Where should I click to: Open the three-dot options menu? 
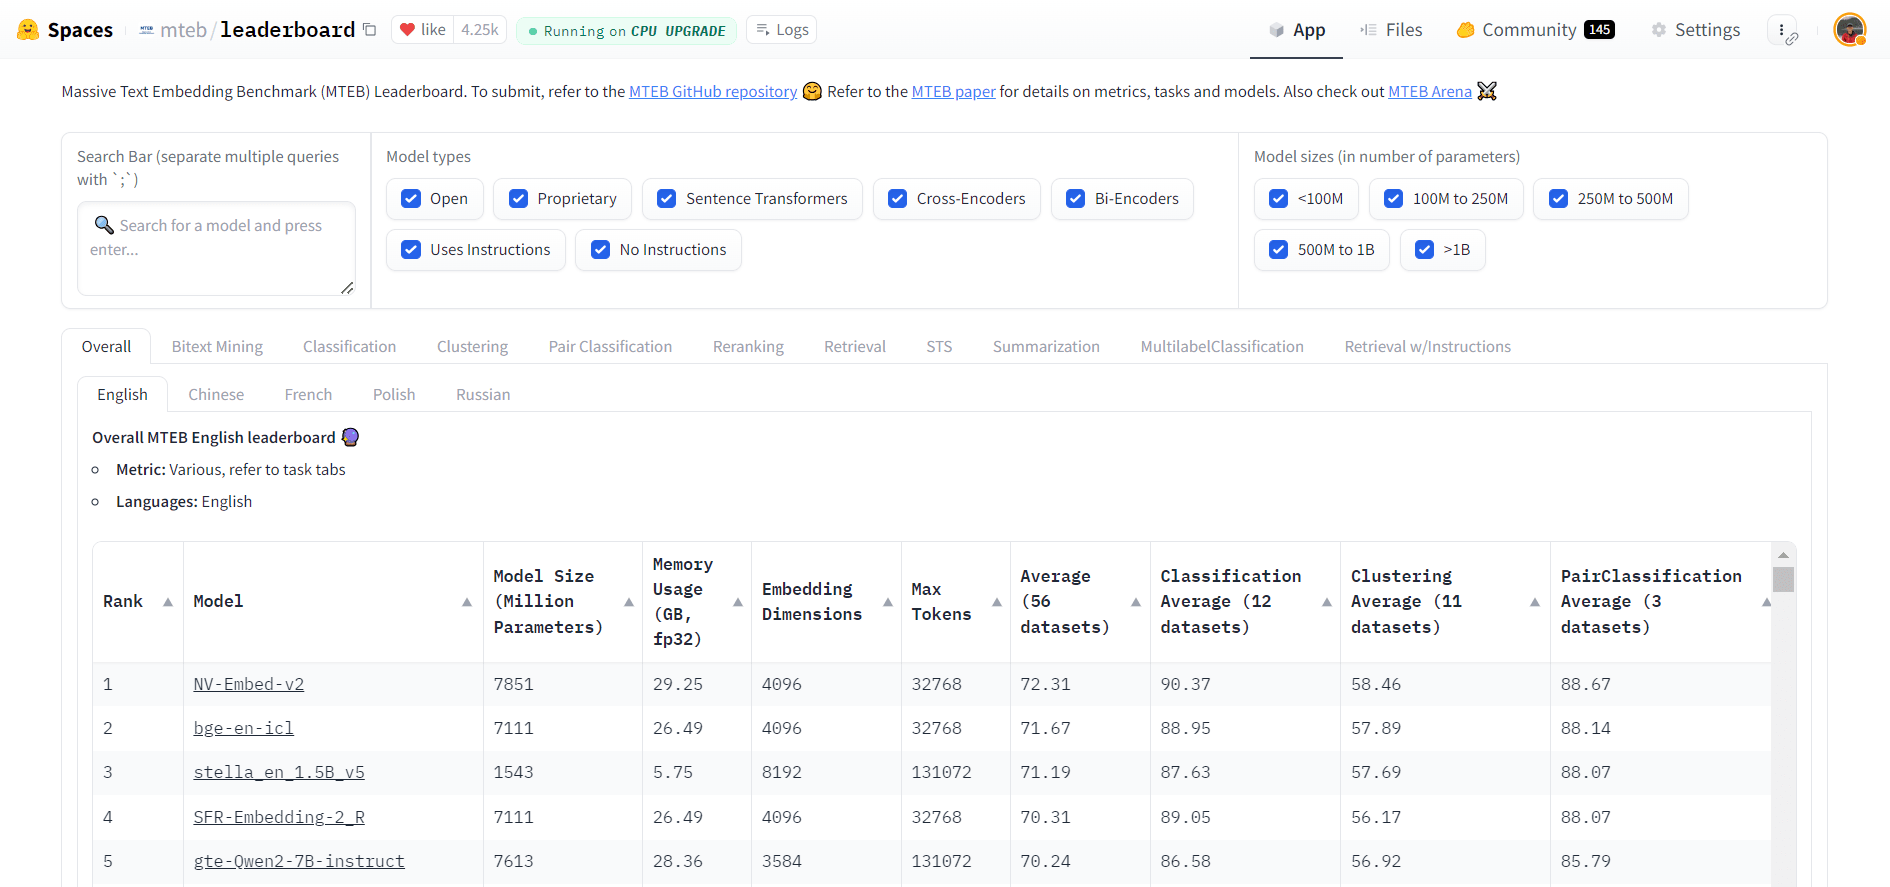[x=1782, y=30]
